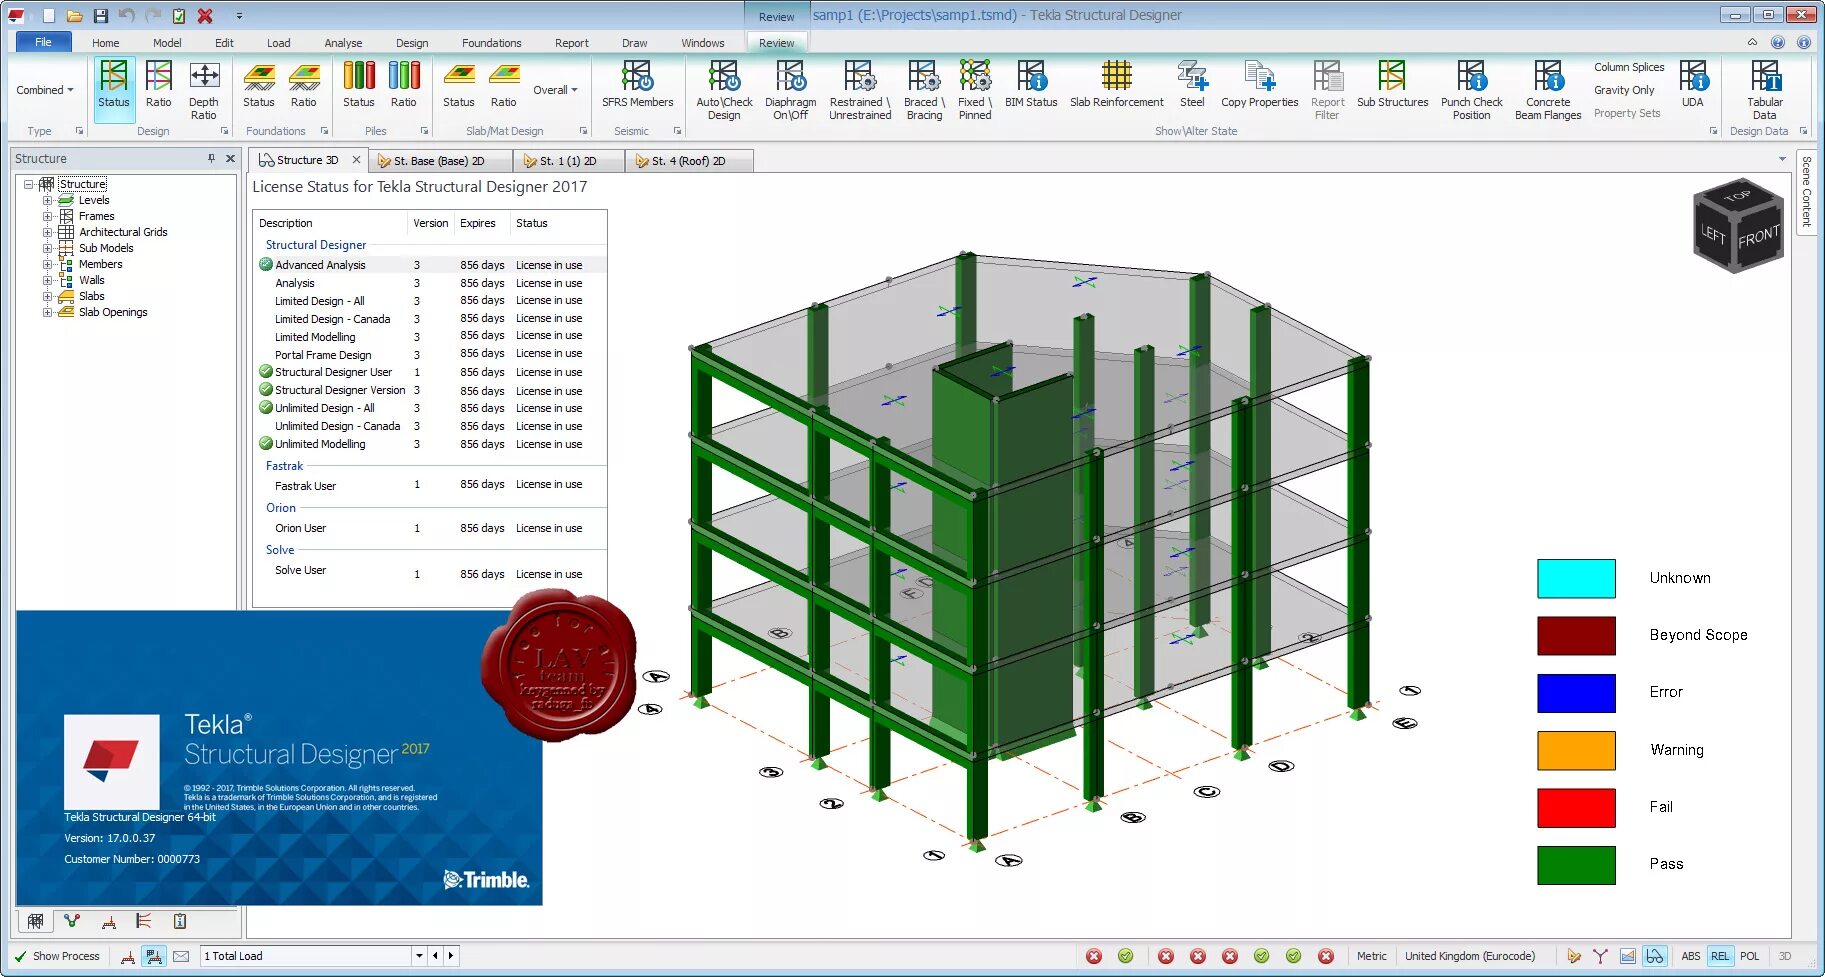Viewport: 1825px width, 977px height.
Task: Switch to the Foundations ribbon tab
Action: click(491, 43)
